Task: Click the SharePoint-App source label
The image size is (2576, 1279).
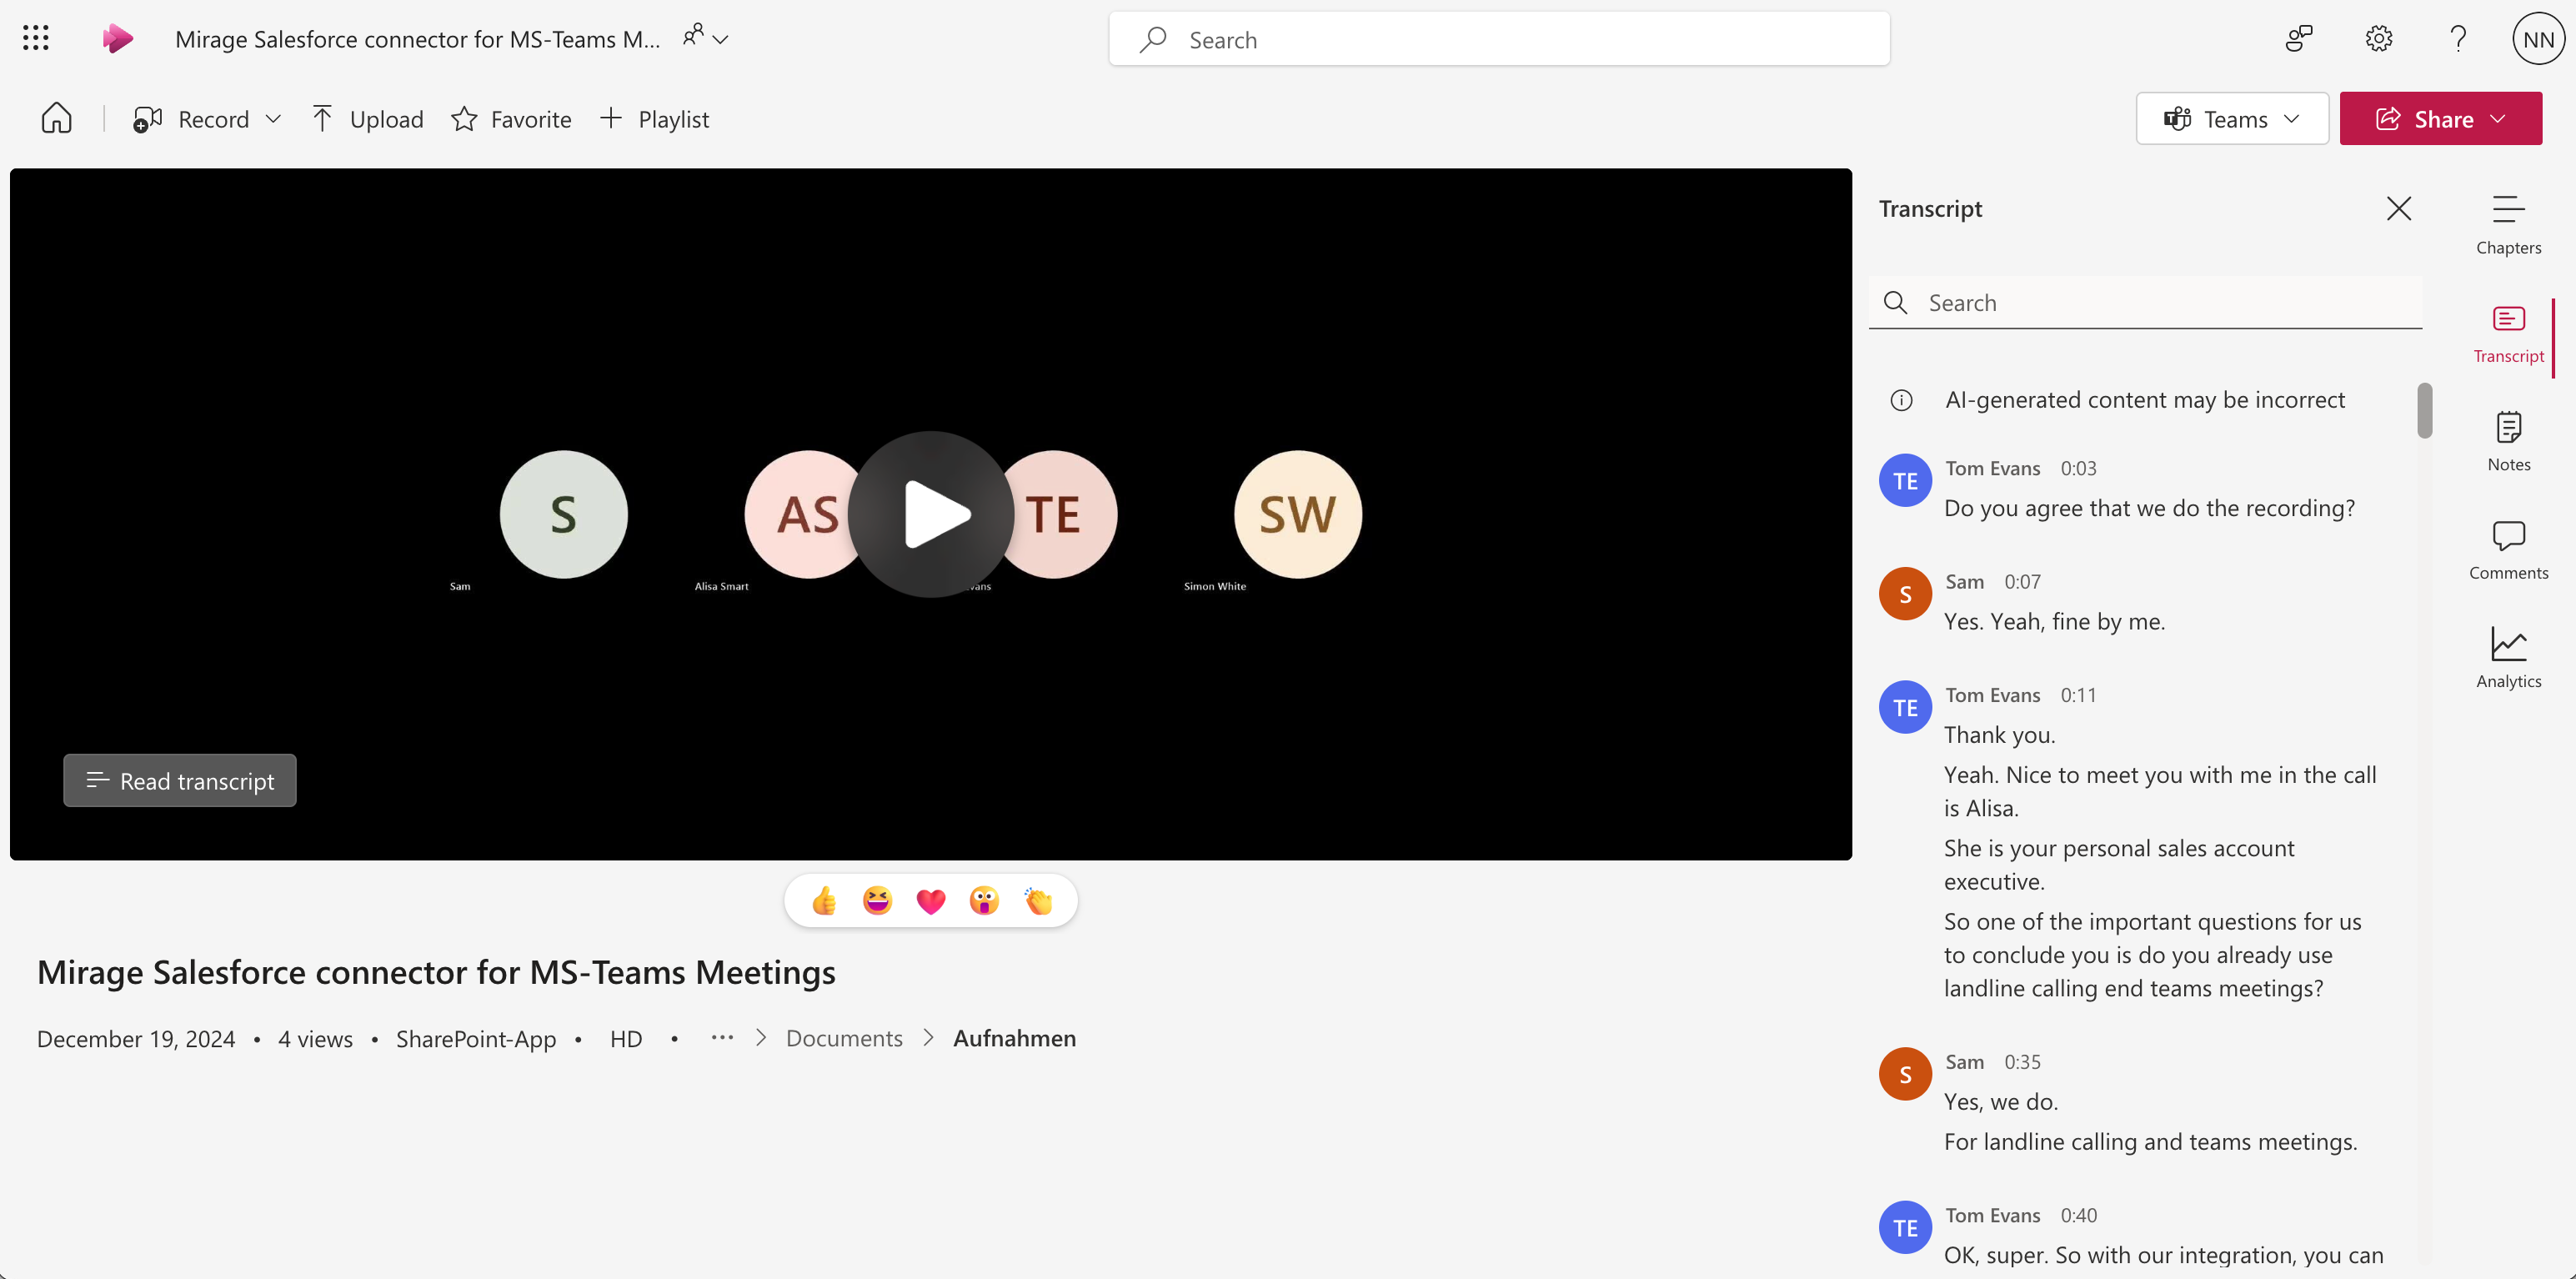Action: click(x=475, y=1039)
